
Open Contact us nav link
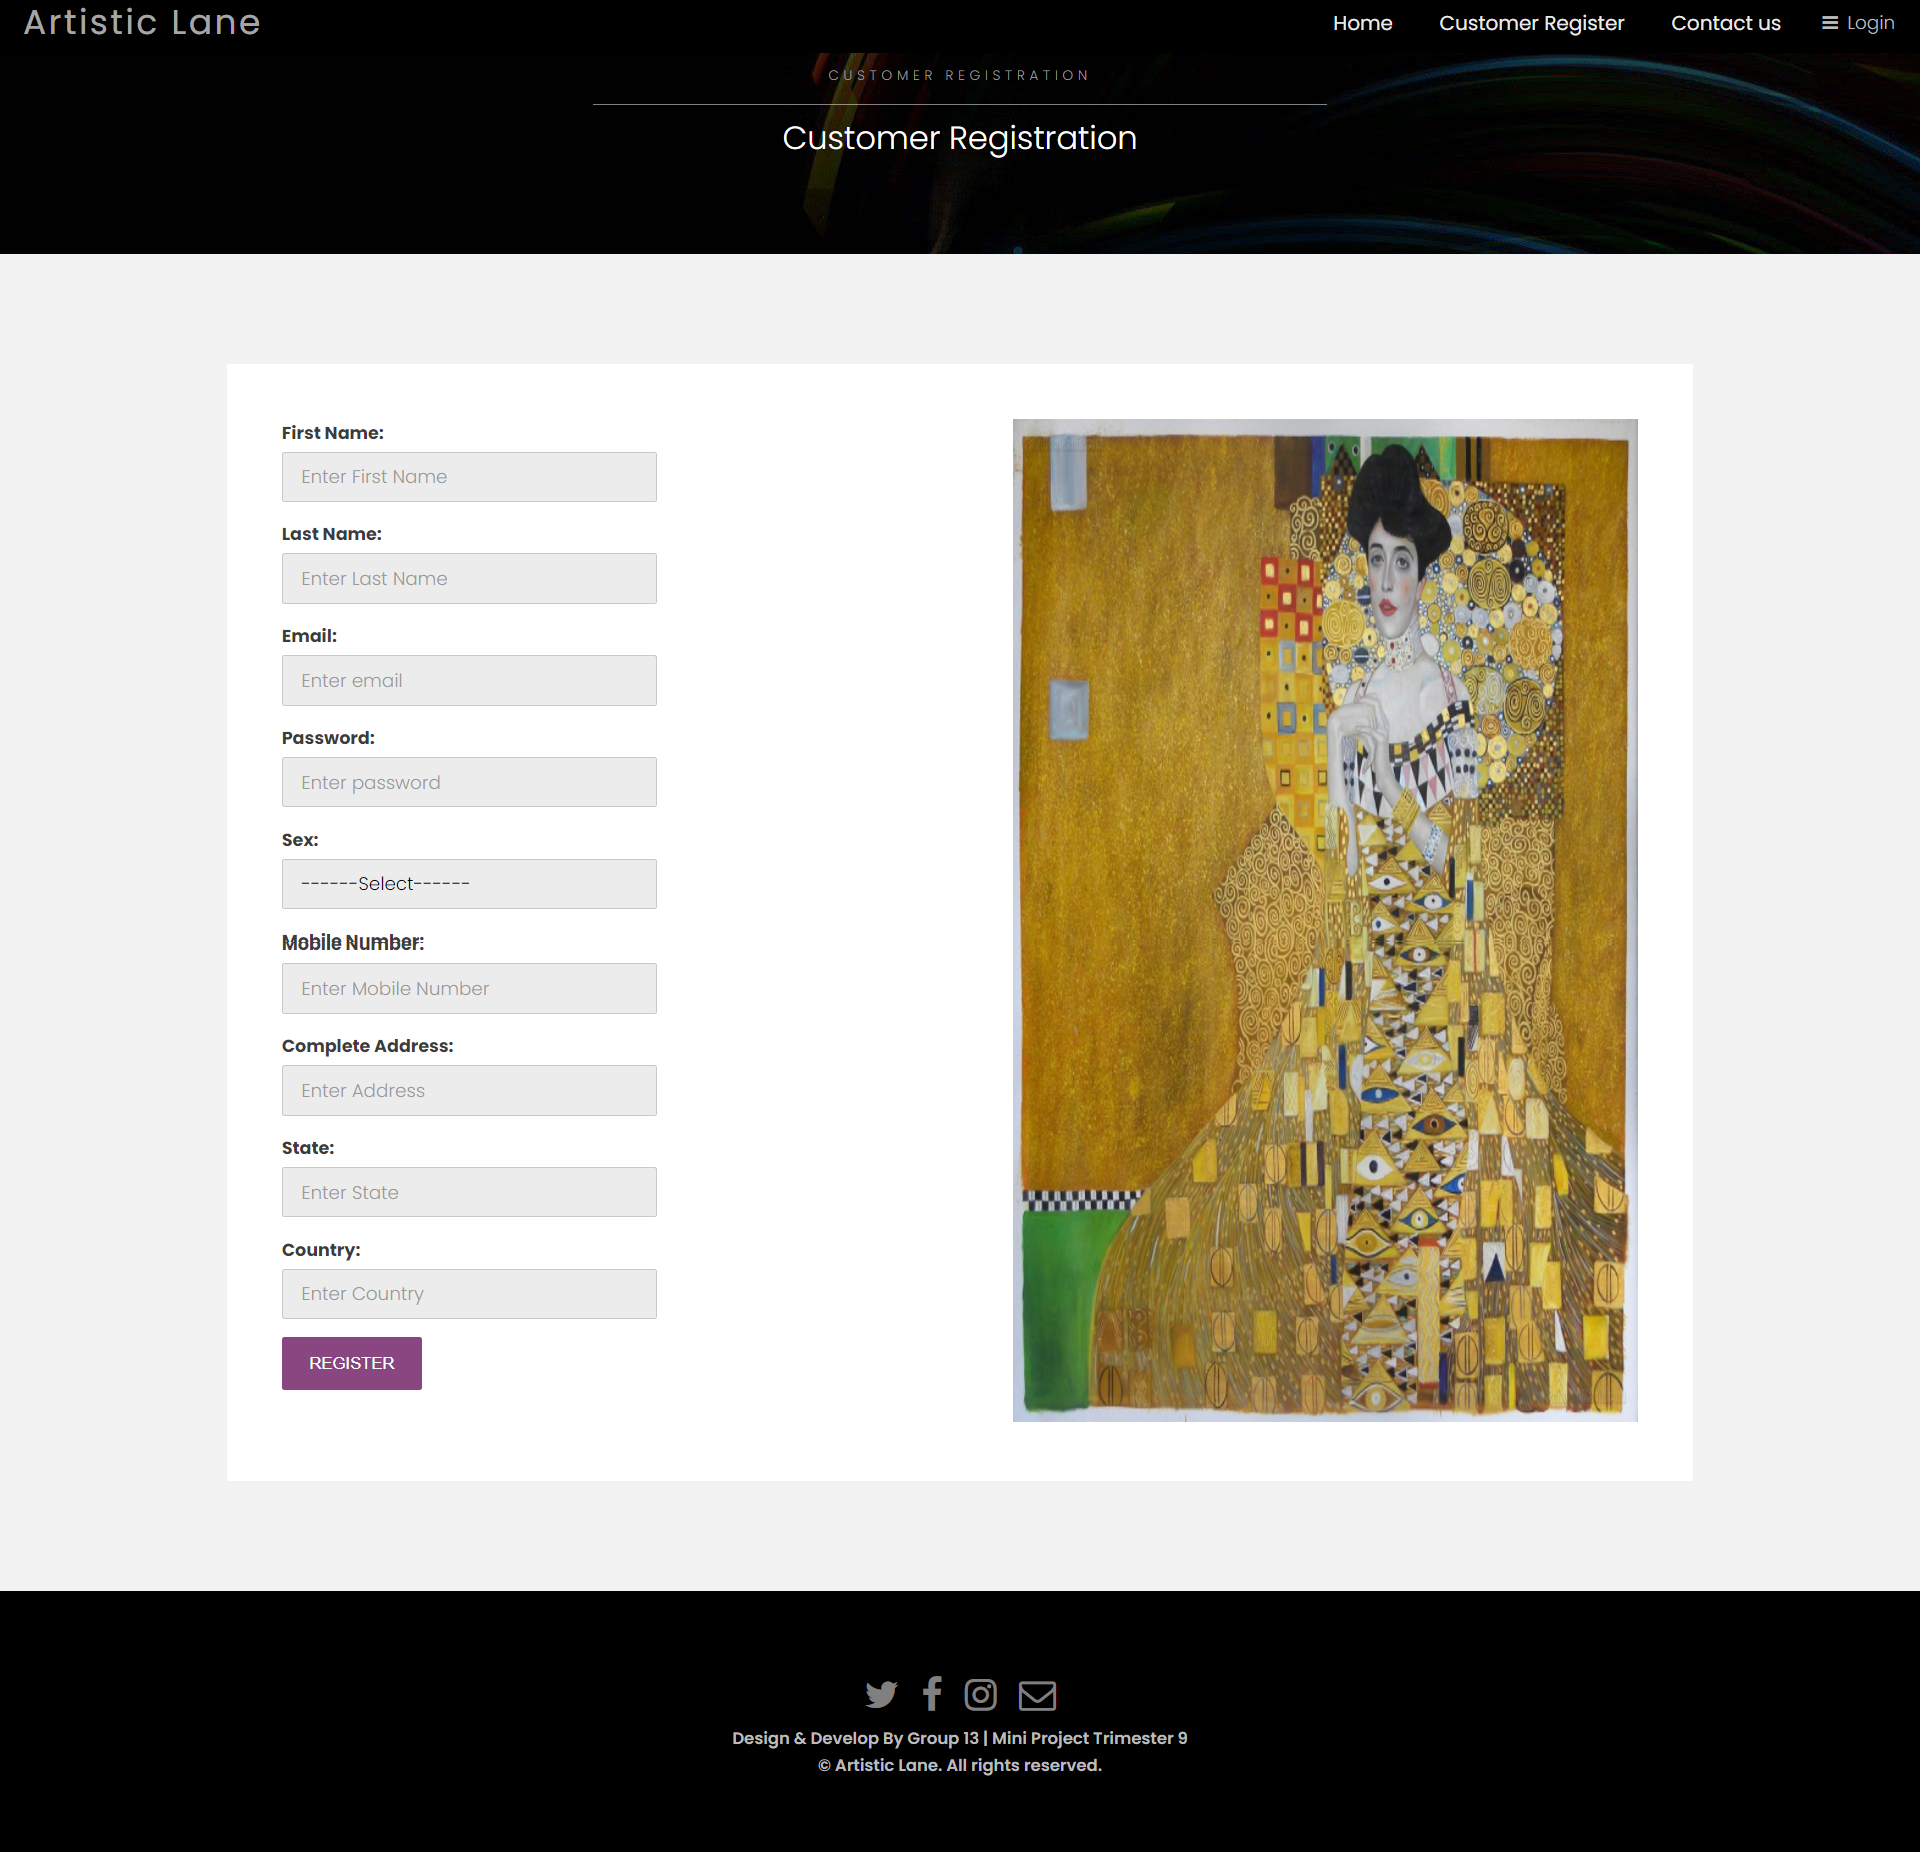(1725, 23)
